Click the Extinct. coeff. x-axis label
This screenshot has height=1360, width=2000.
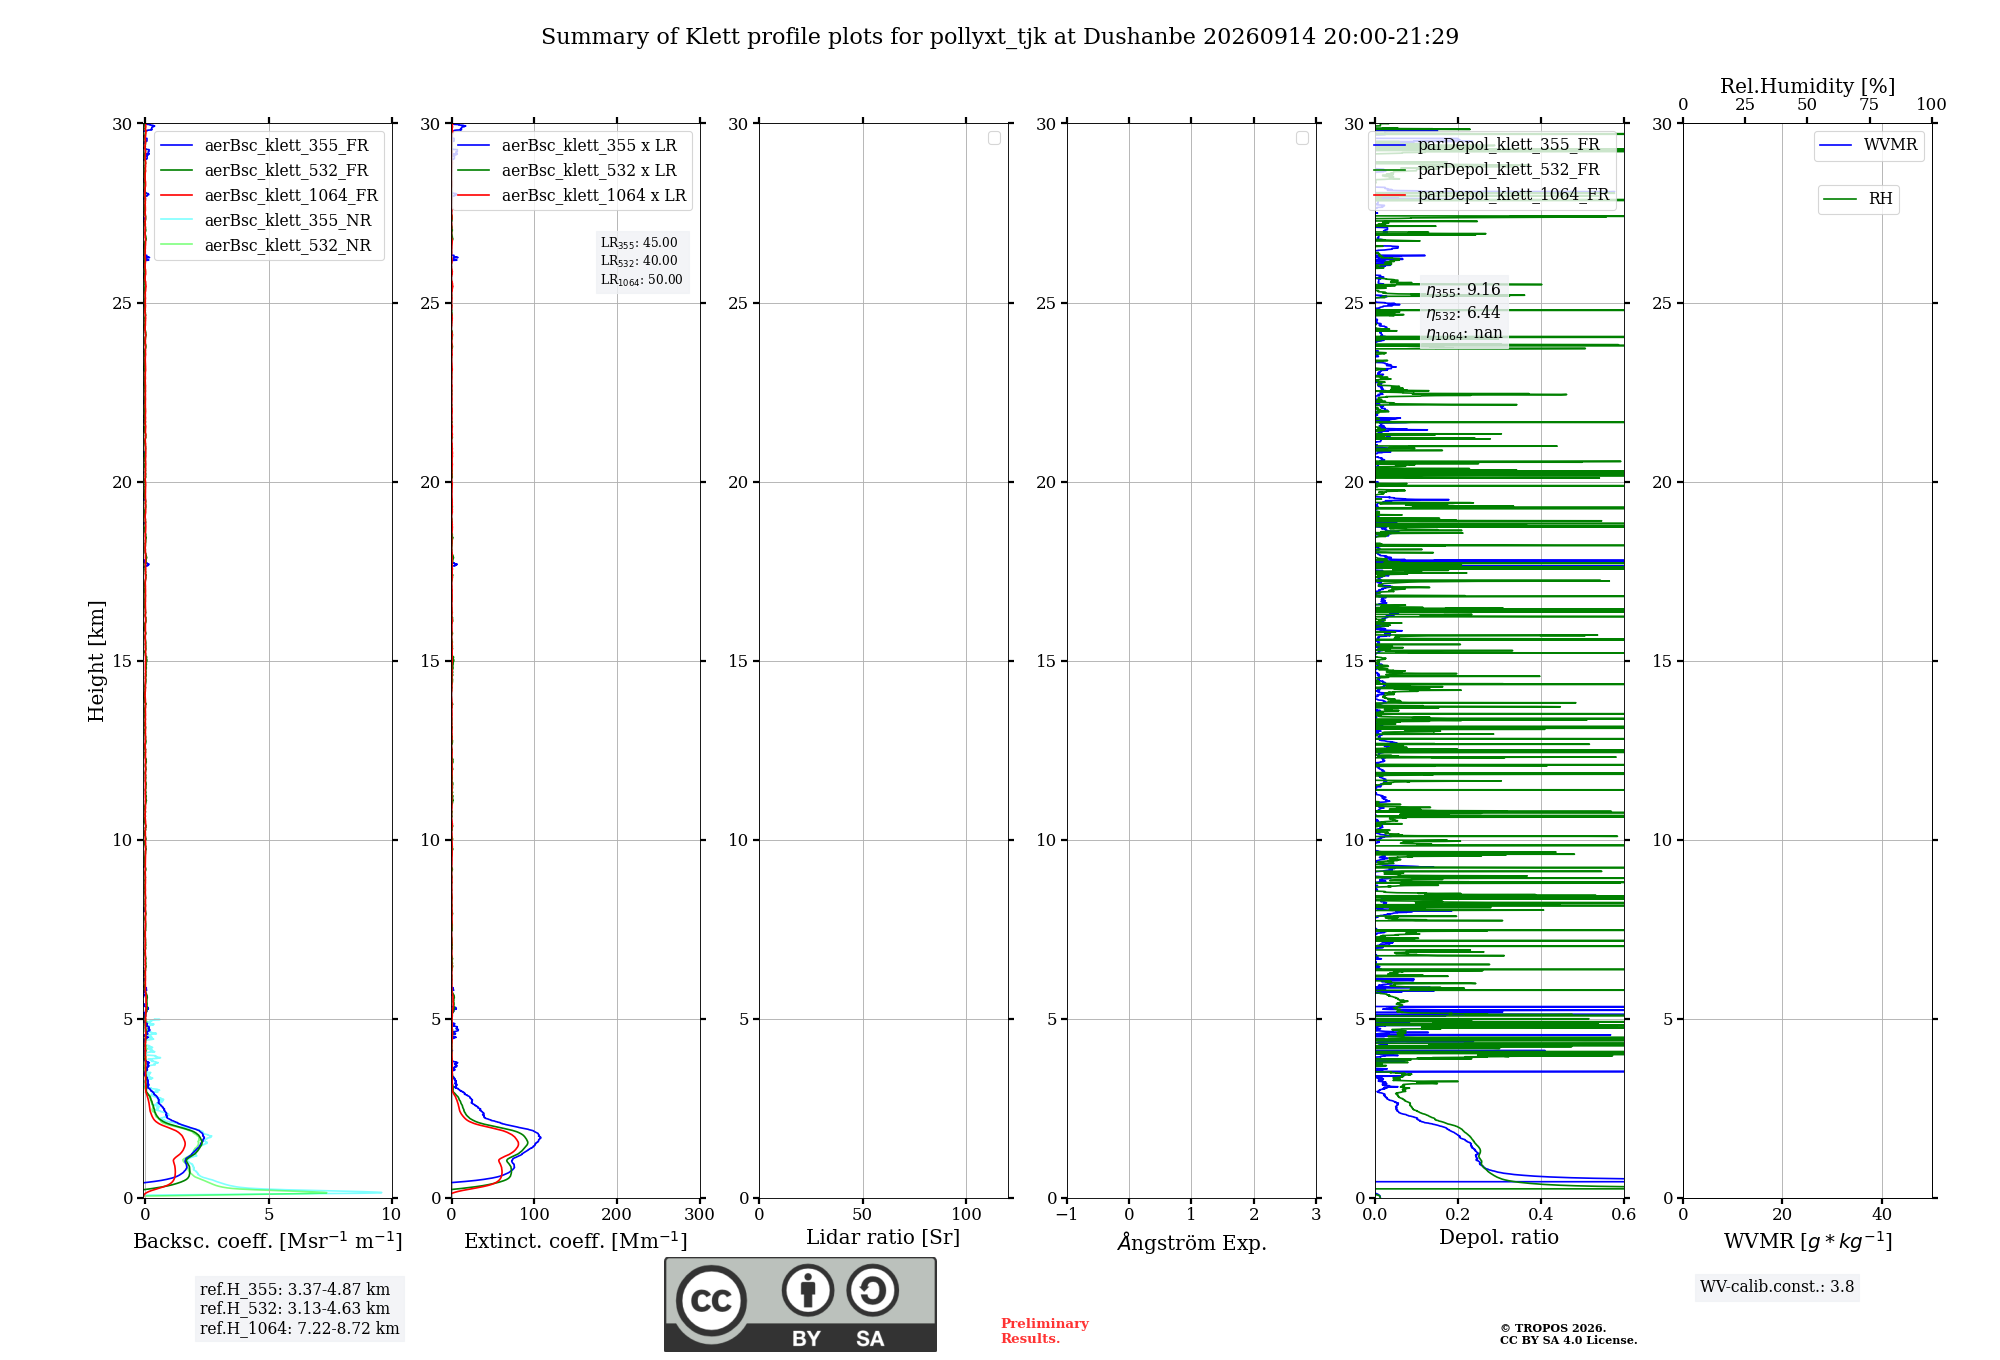coord(576,1241)
